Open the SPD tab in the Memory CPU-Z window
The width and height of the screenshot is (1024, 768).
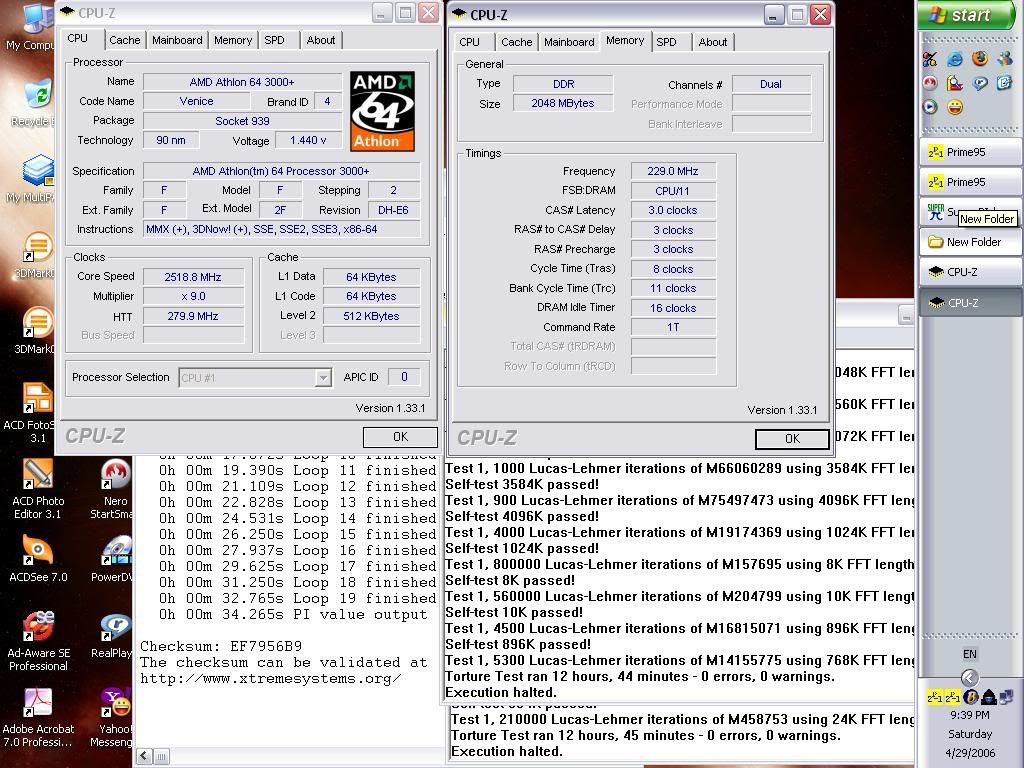[x=666, y=42]
